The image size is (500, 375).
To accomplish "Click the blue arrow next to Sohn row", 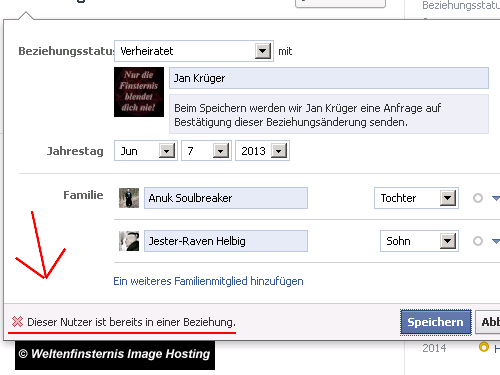I will [x=496, y=241].
